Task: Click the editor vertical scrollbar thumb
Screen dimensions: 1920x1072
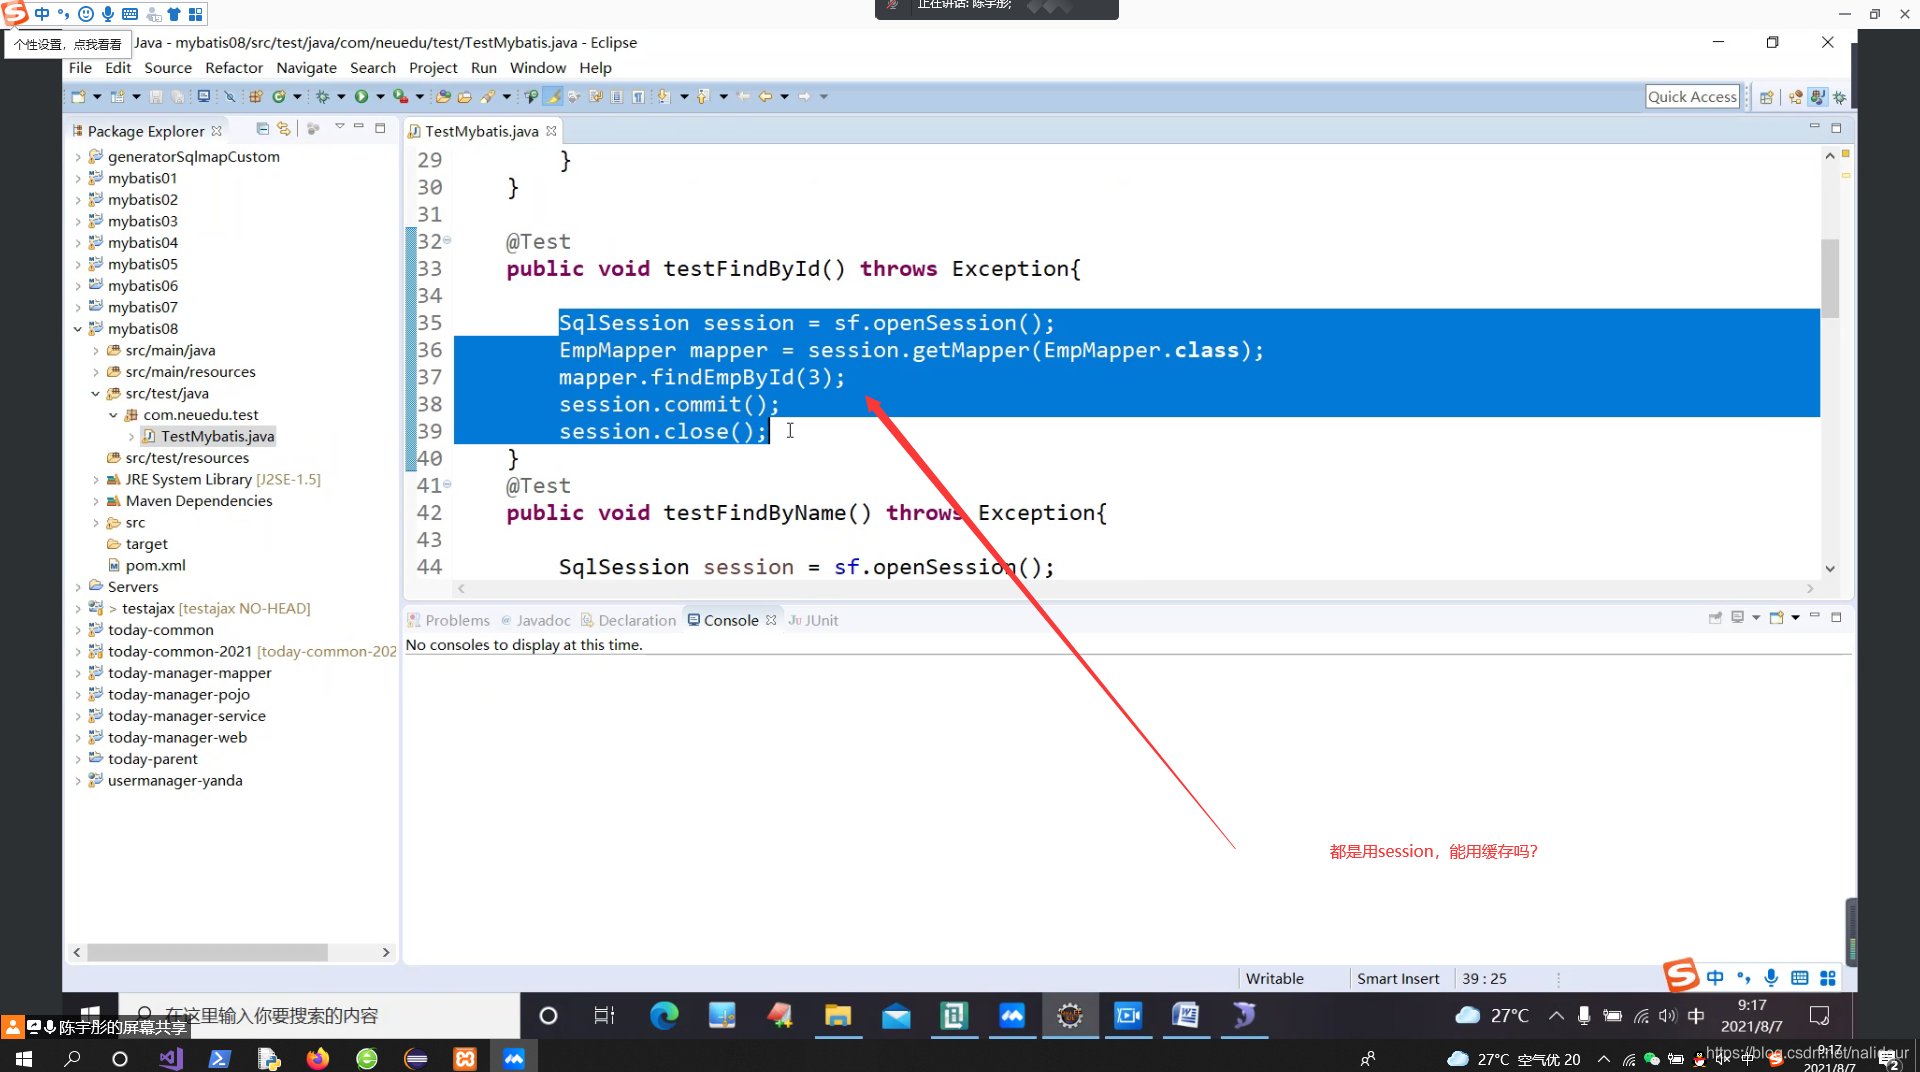Action: (x=1830, y=278)
